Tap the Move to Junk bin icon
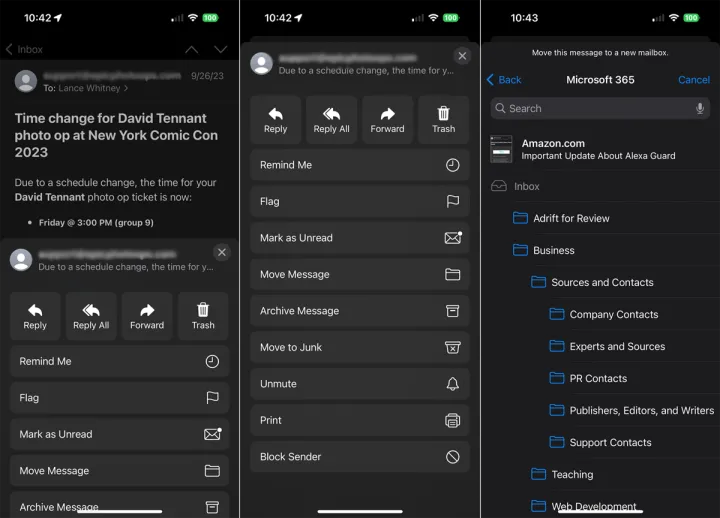This screenshot has width=720, height=518. pyautogui.click(x=452, y=347)
